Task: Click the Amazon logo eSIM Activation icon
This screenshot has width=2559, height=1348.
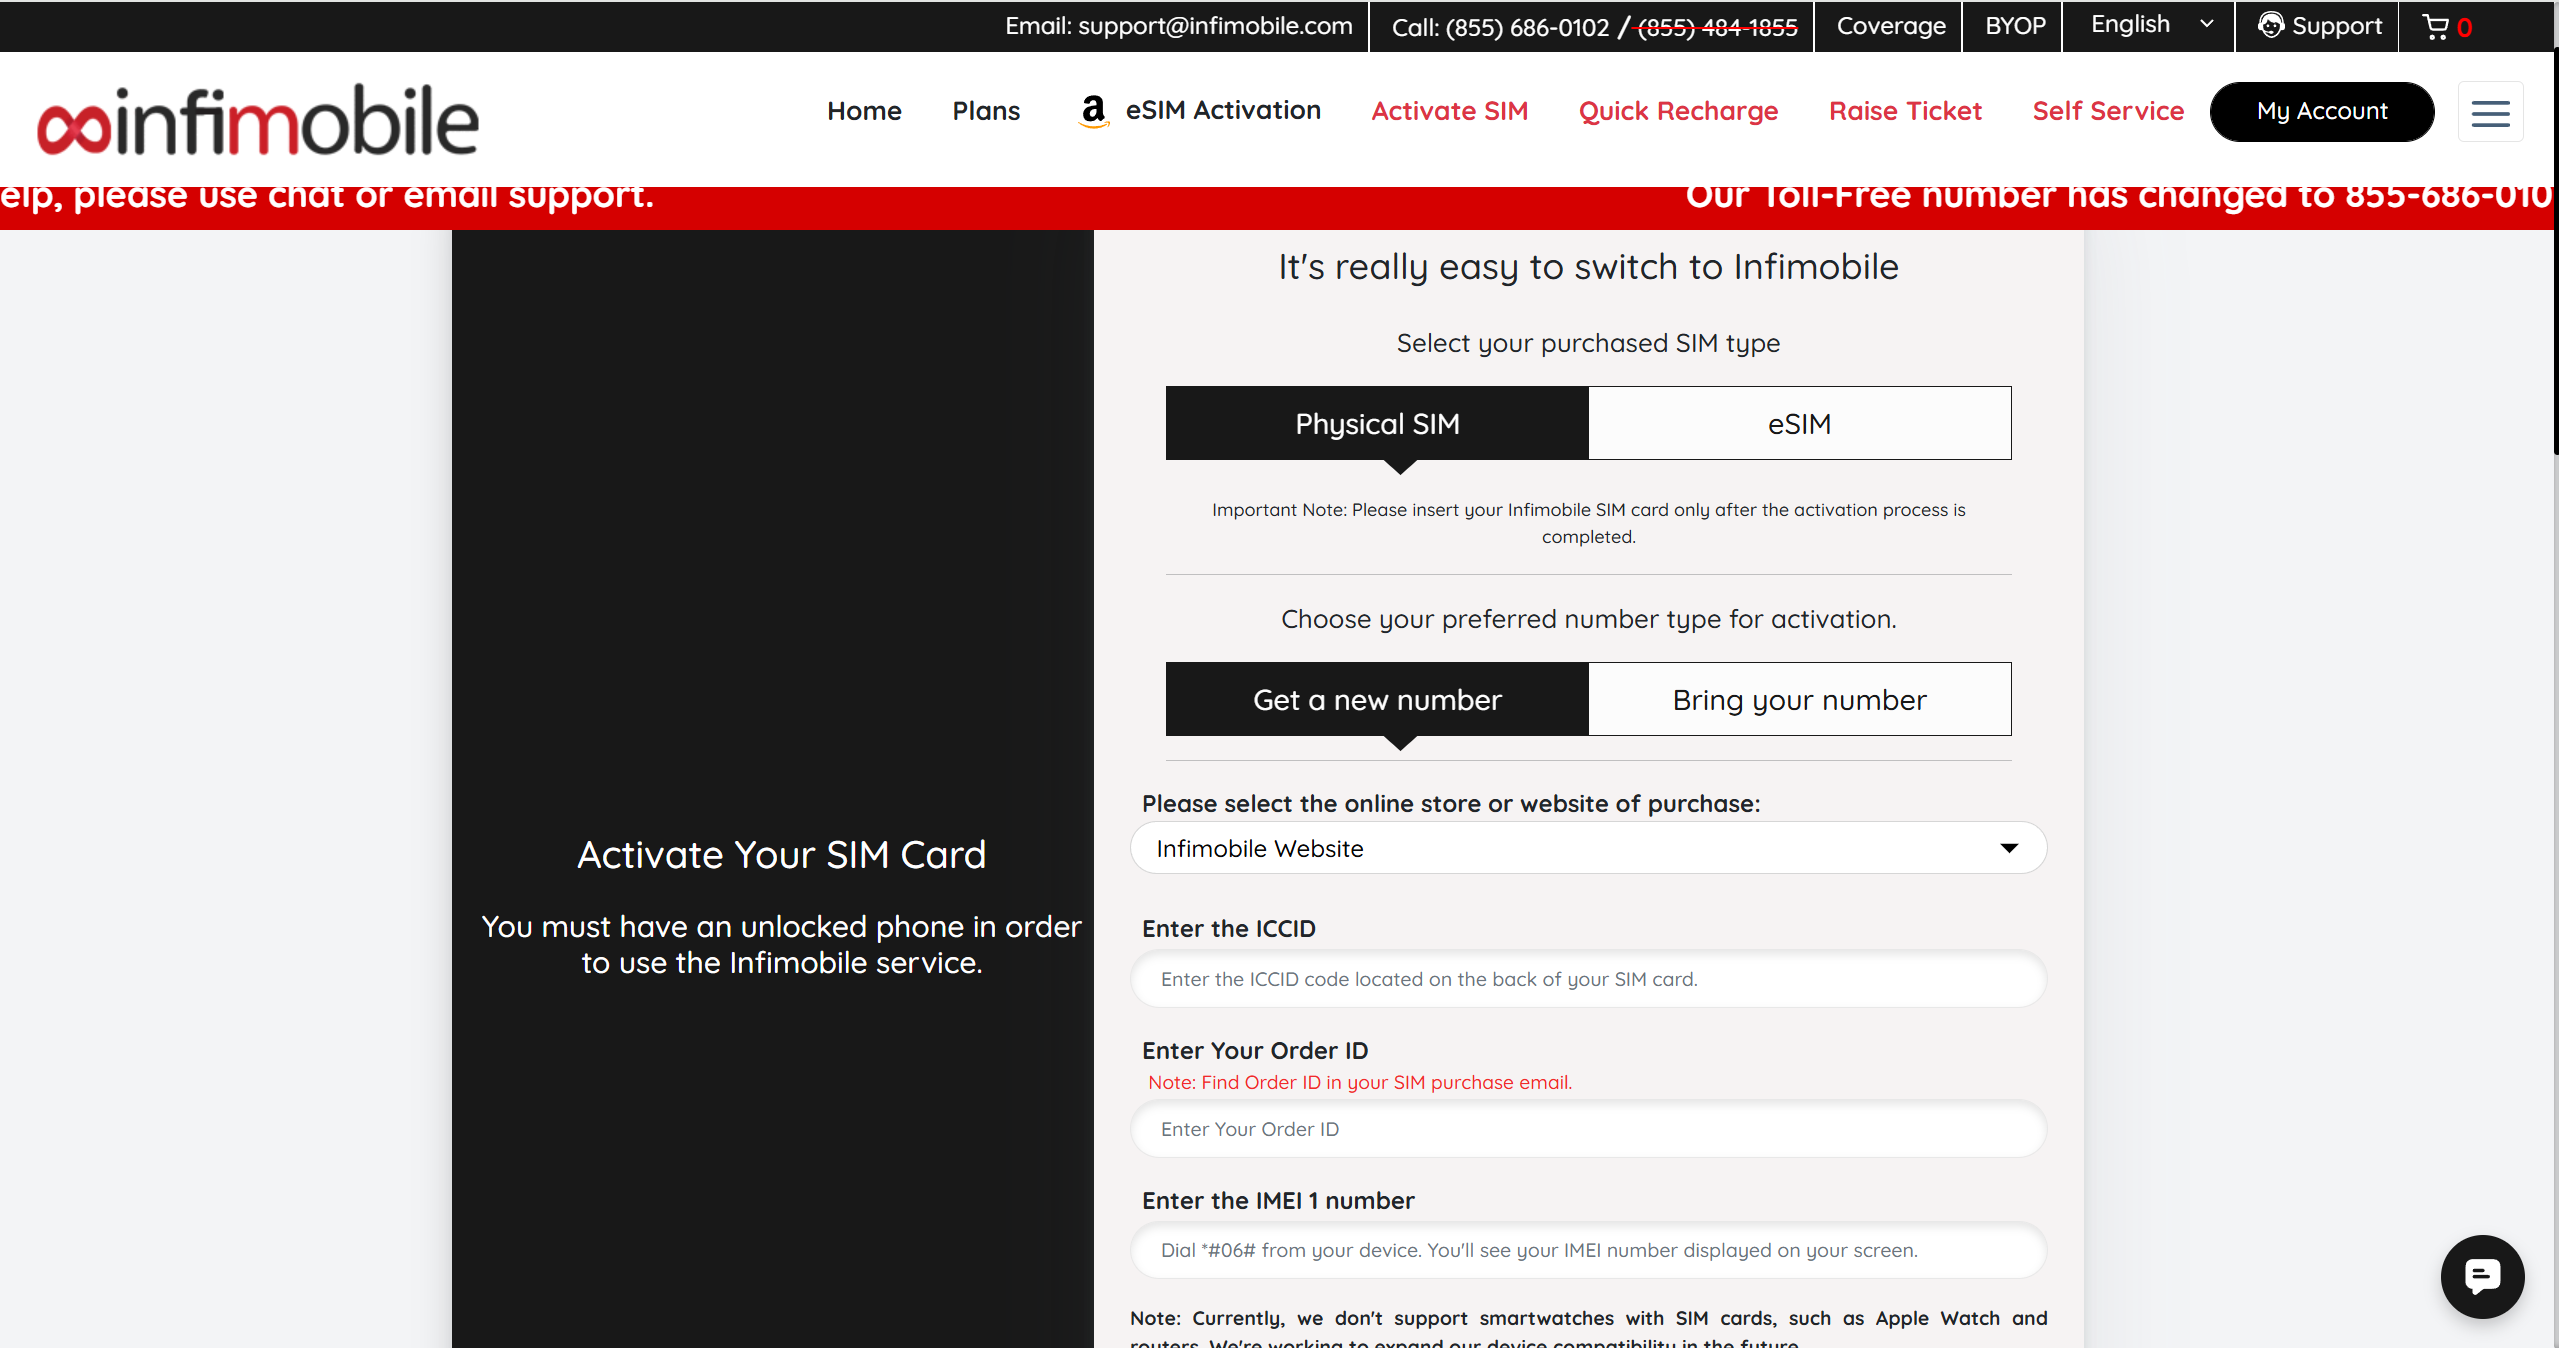Action: point(1093,111)
